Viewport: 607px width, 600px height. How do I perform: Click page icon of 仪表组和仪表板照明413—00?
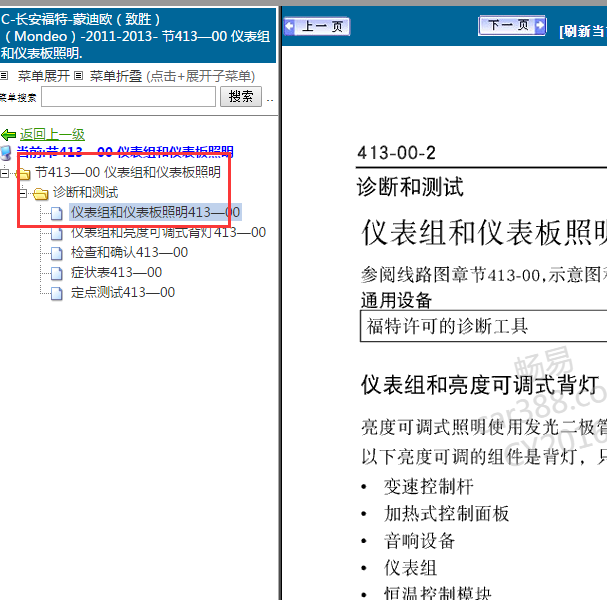(57, 213)
